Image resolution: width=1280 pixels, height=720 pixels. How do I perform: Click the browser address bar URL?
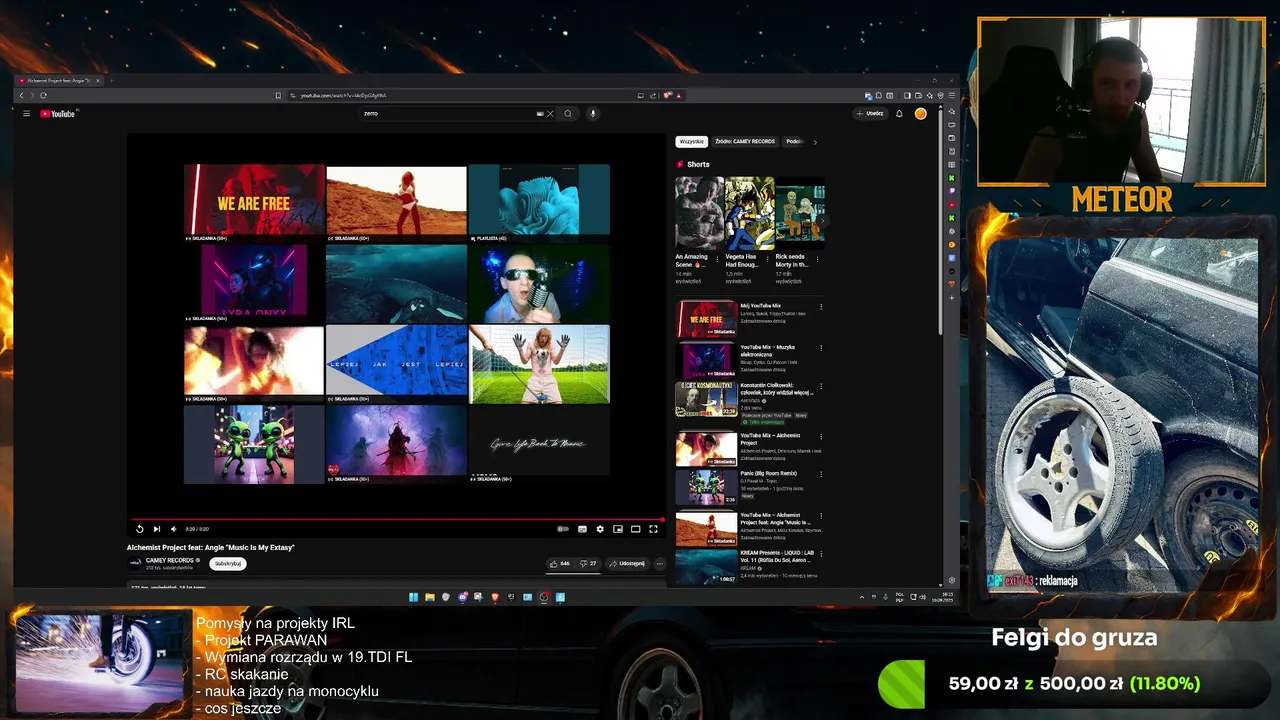tap(343, 95)
